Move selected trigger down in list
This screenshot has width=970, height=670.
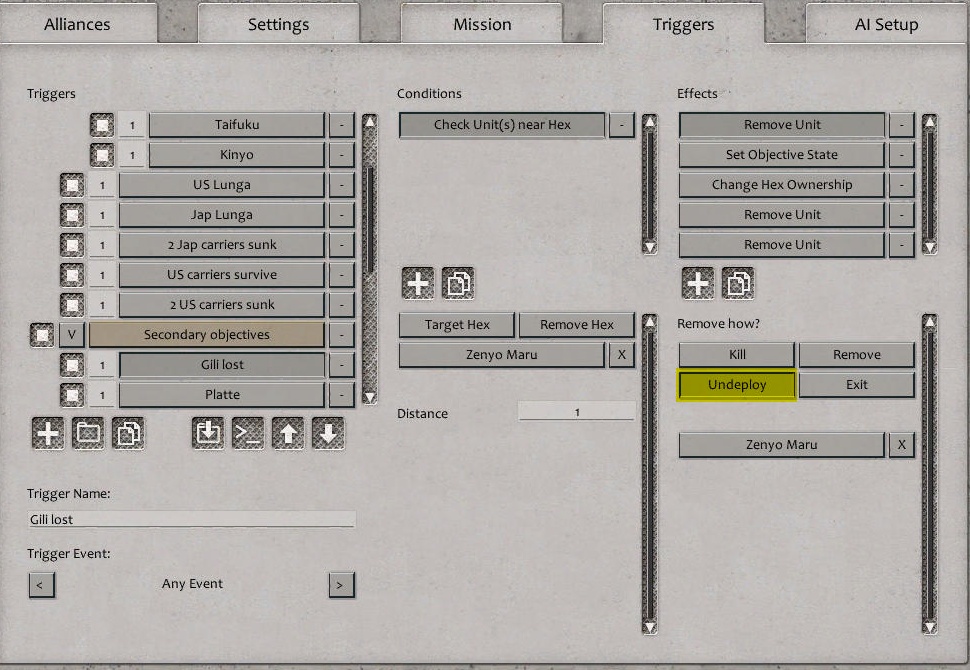pyautogui.click(x=328, y=433)
